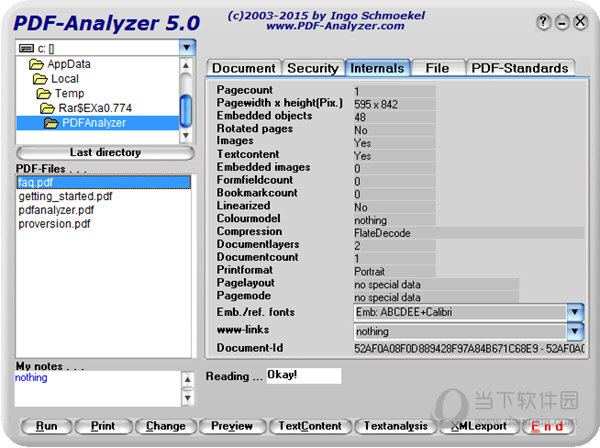Image resolution: width=600 pixels, height=448 pixels.
Task: Click the Change button
Action: coord(166,426)
